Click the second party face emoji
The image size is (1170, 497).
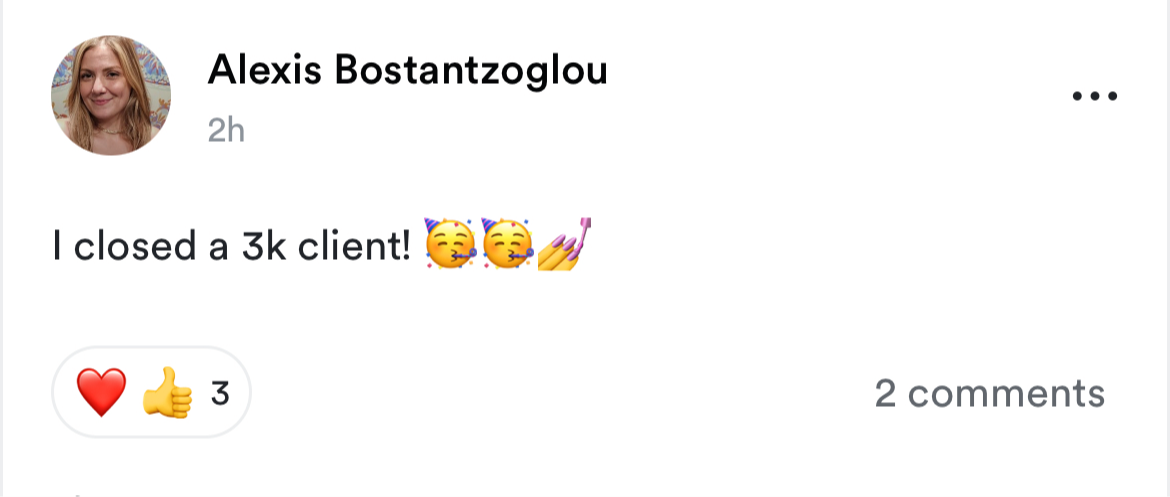[507, 244]
